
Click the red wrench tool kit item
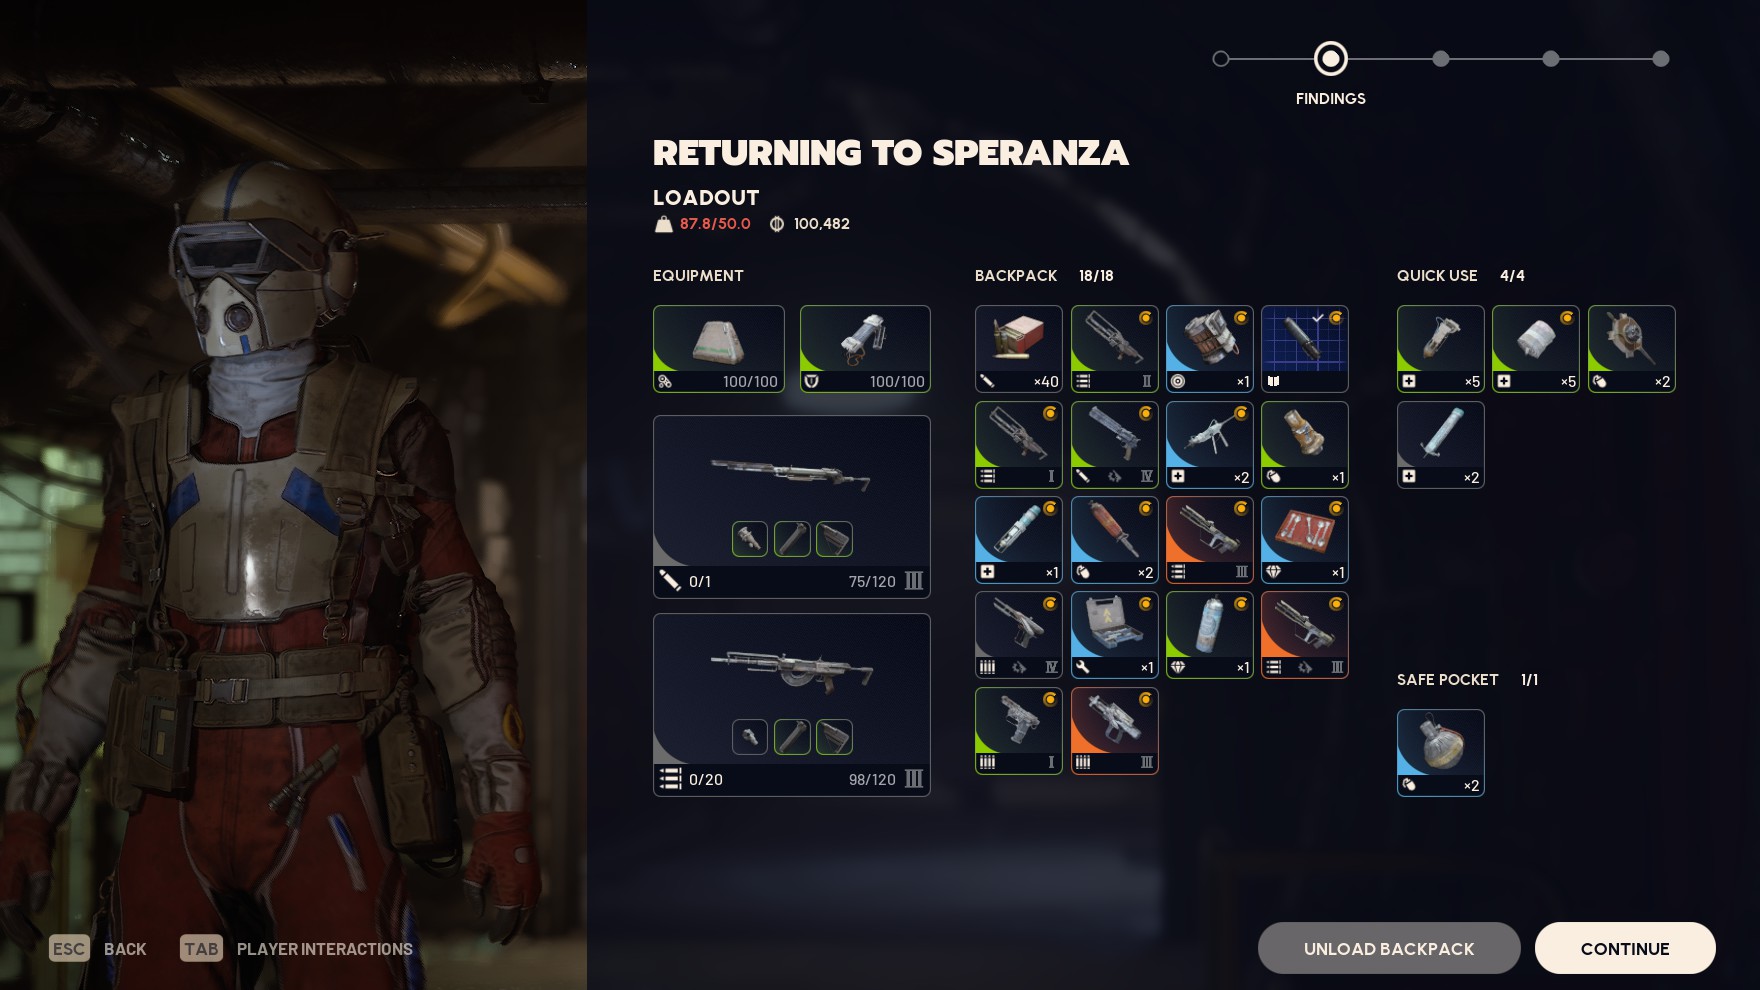pos(1304,540)
